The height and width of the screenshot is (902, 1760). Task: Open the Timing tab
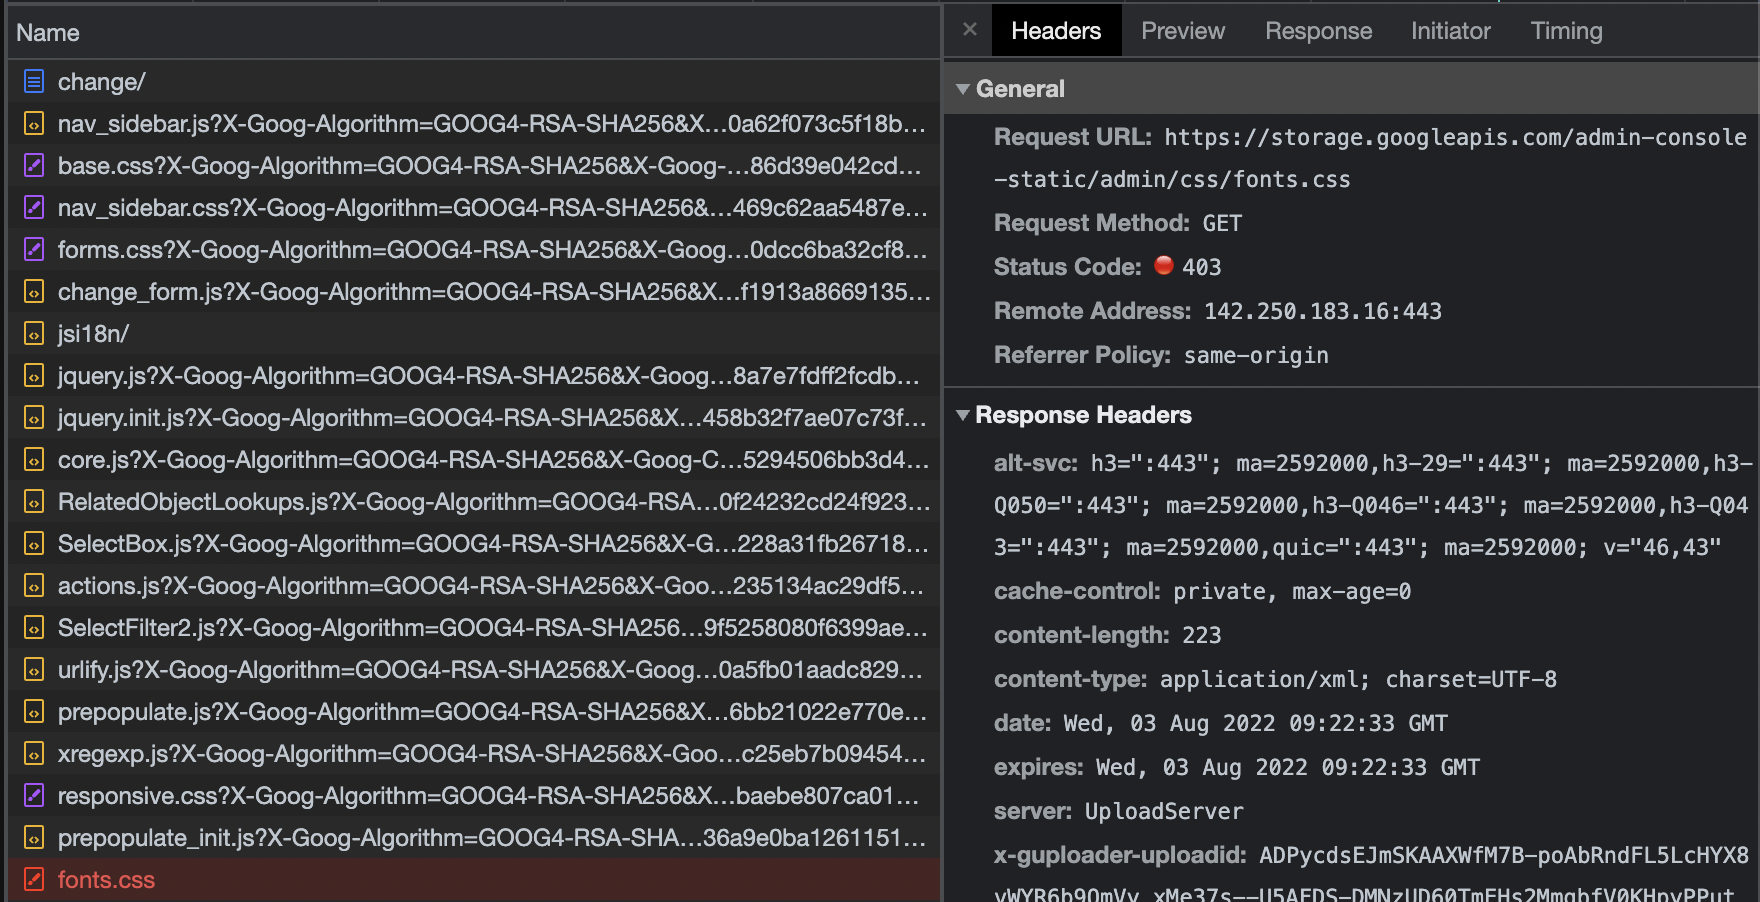tap(1566, 30)
